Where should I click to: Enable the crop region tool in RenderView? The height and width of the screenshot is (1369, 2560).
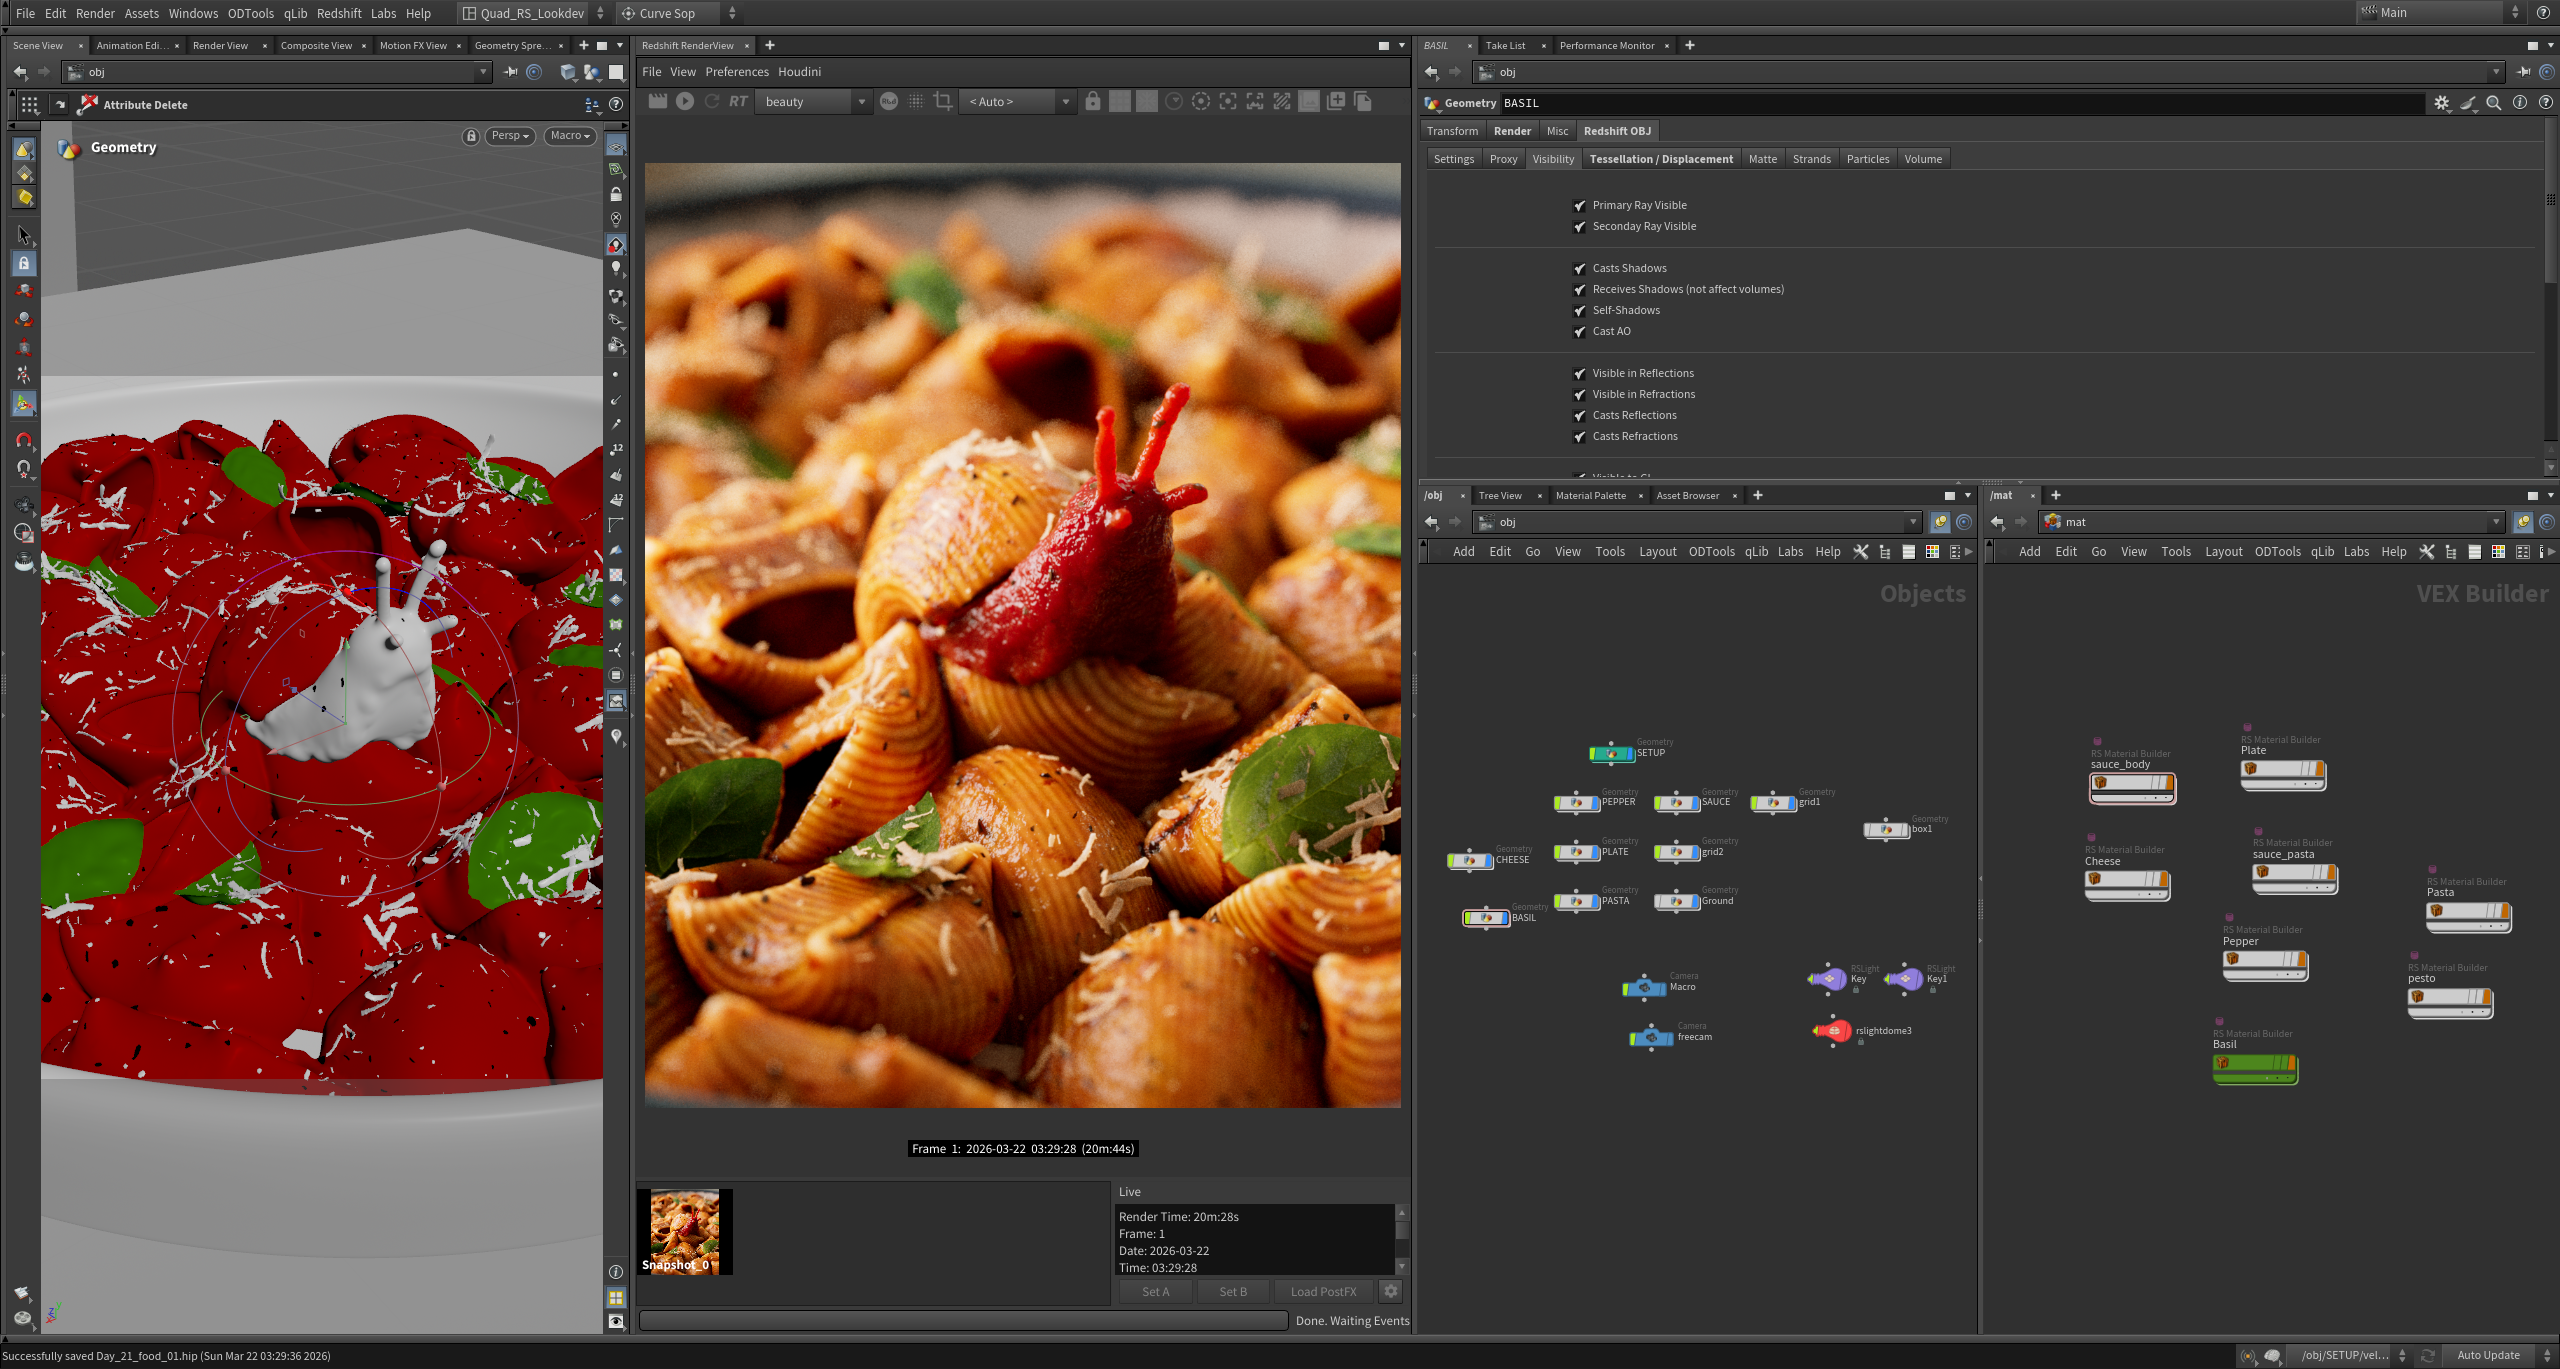[x=942, y=101]
